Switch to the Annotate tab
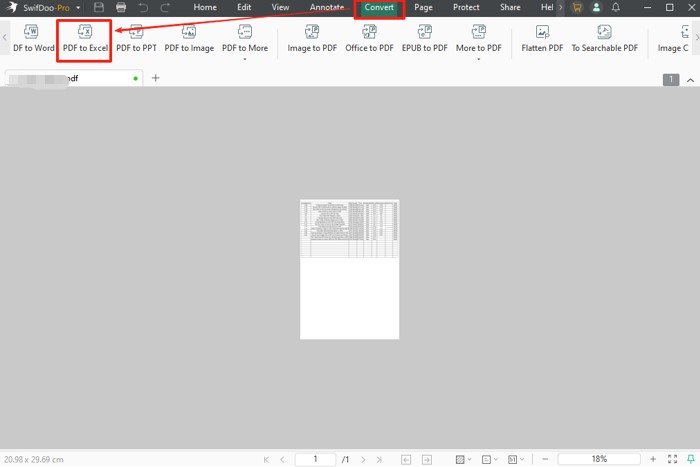700x467 pixels. click(x=327, y=7)
